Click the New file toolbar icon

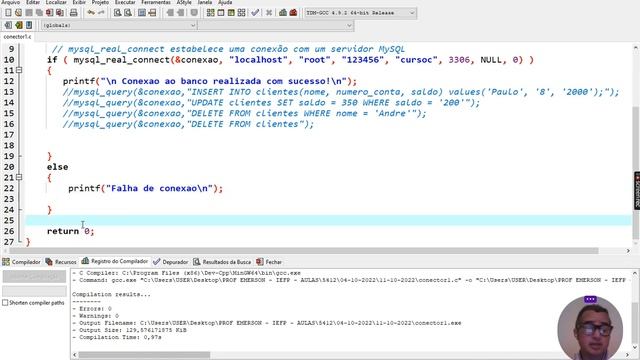(x=8, y=13)
